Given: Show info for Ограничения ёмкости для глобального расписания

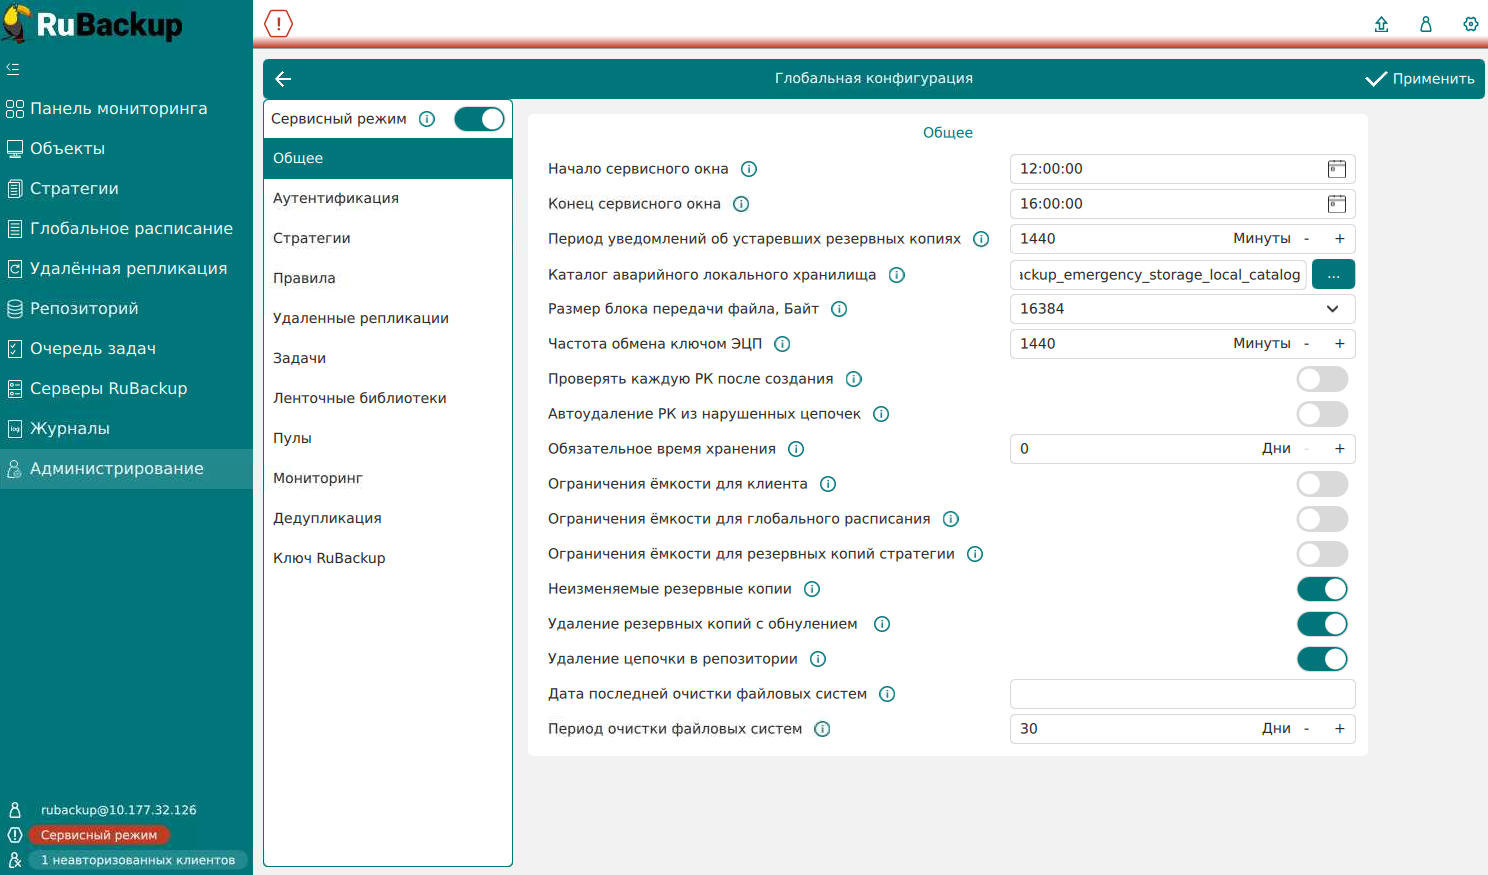Looking at the screenshot, I should (x=951, y=519).
